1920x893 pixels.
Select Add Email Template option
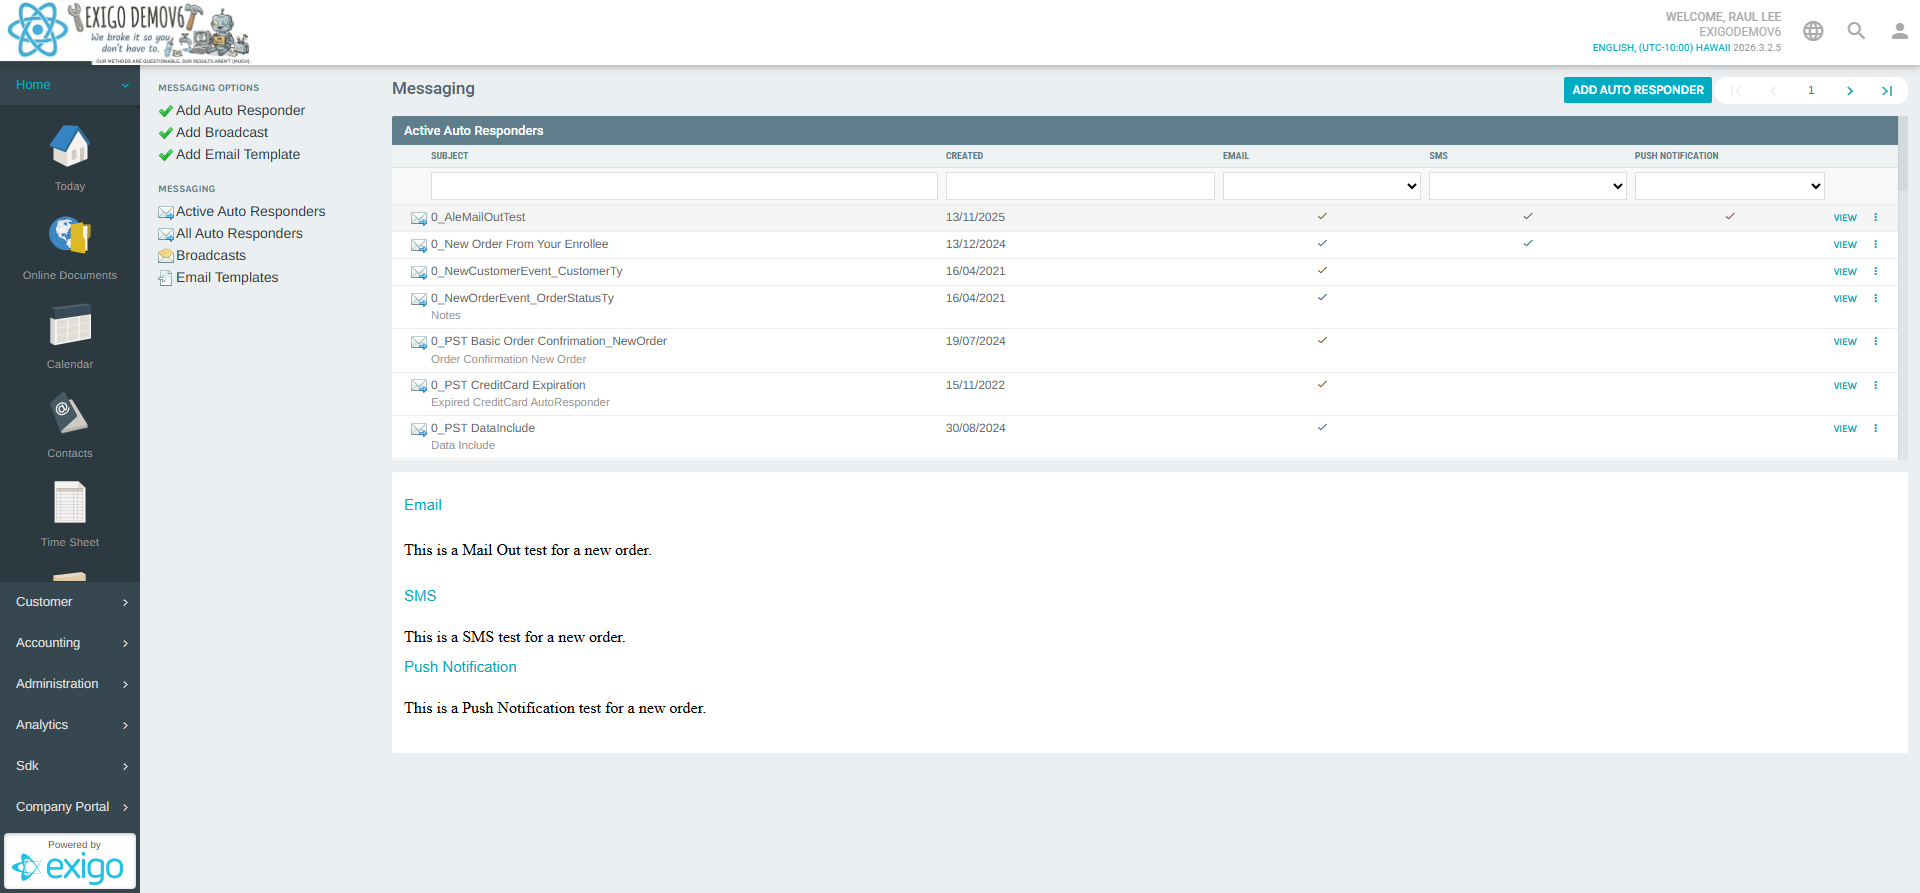(238, 154)
